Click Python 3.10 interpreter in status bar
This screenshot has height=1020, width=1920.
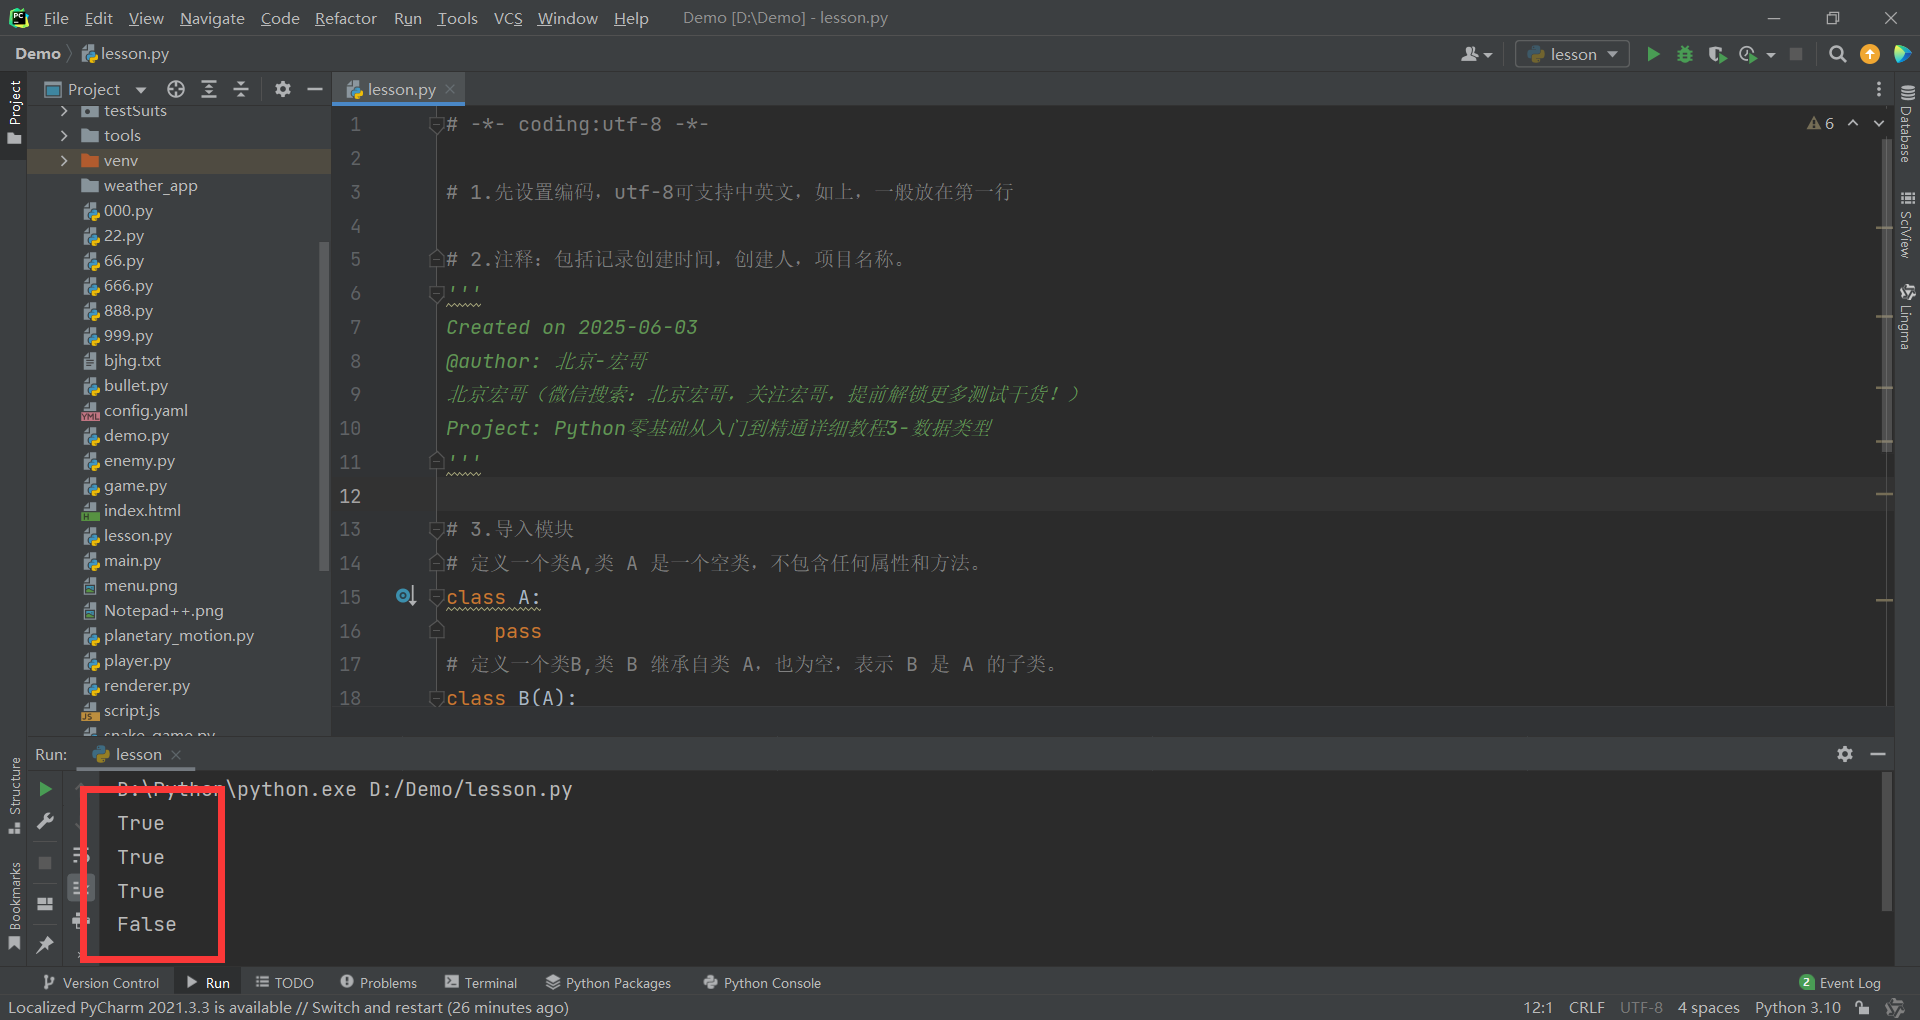pyautogui.click(x=1797, y=1007)
